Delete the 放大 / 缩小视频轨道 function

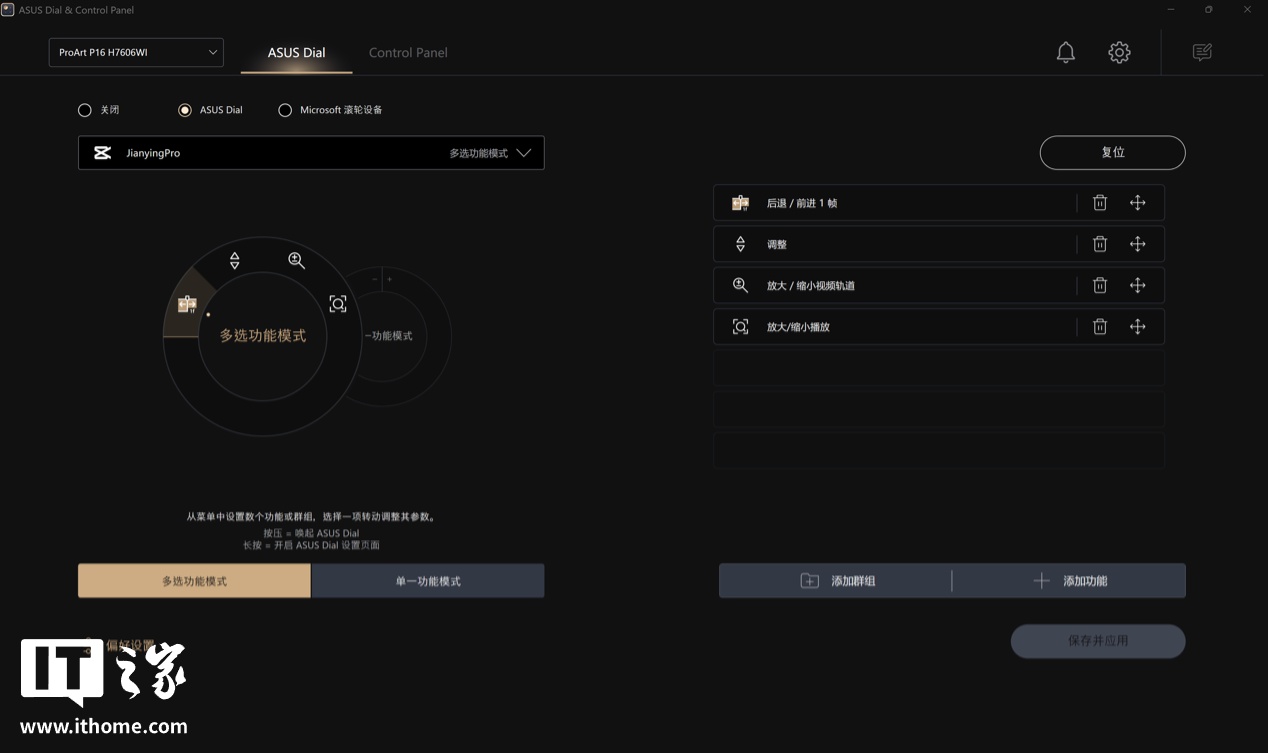1100,285
